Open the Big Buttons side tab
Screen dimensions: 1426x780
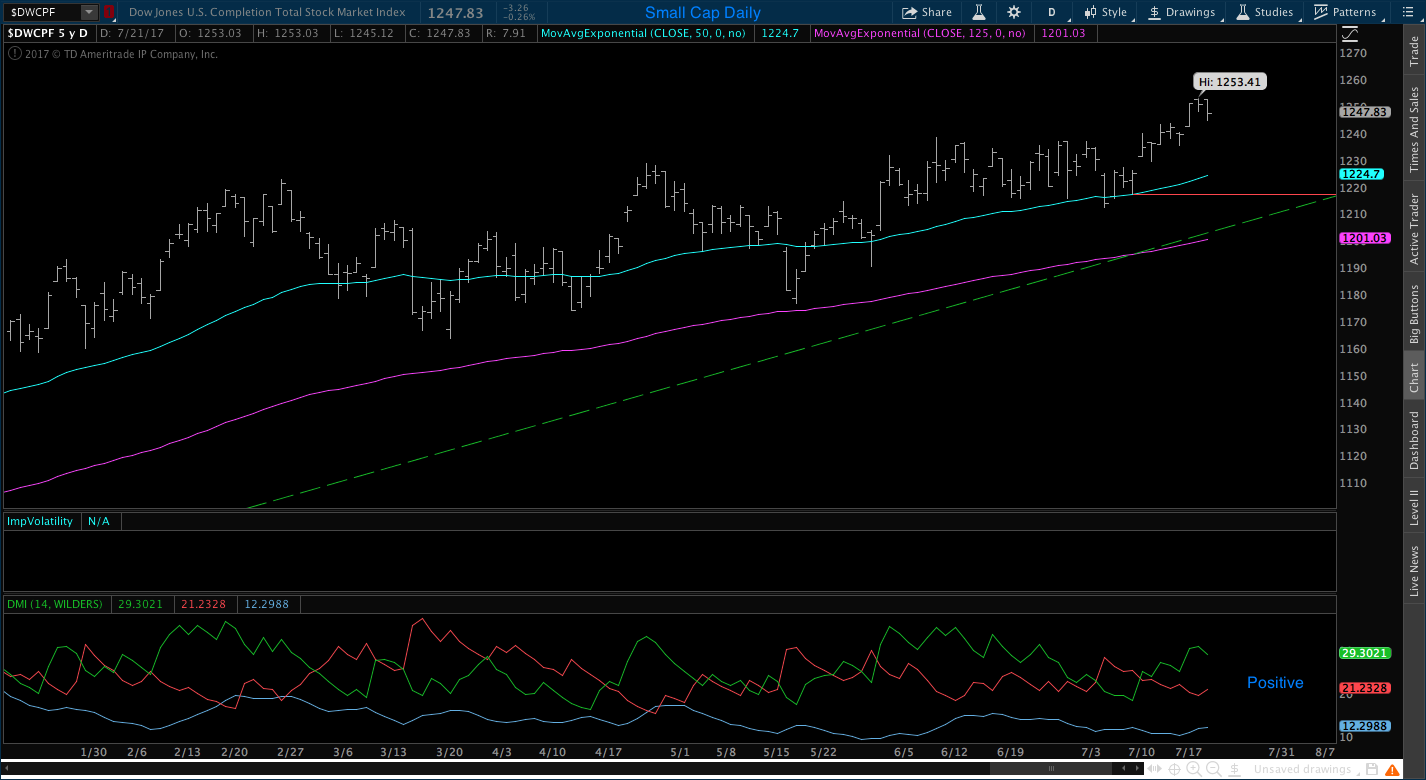(x=1414, y=314)
